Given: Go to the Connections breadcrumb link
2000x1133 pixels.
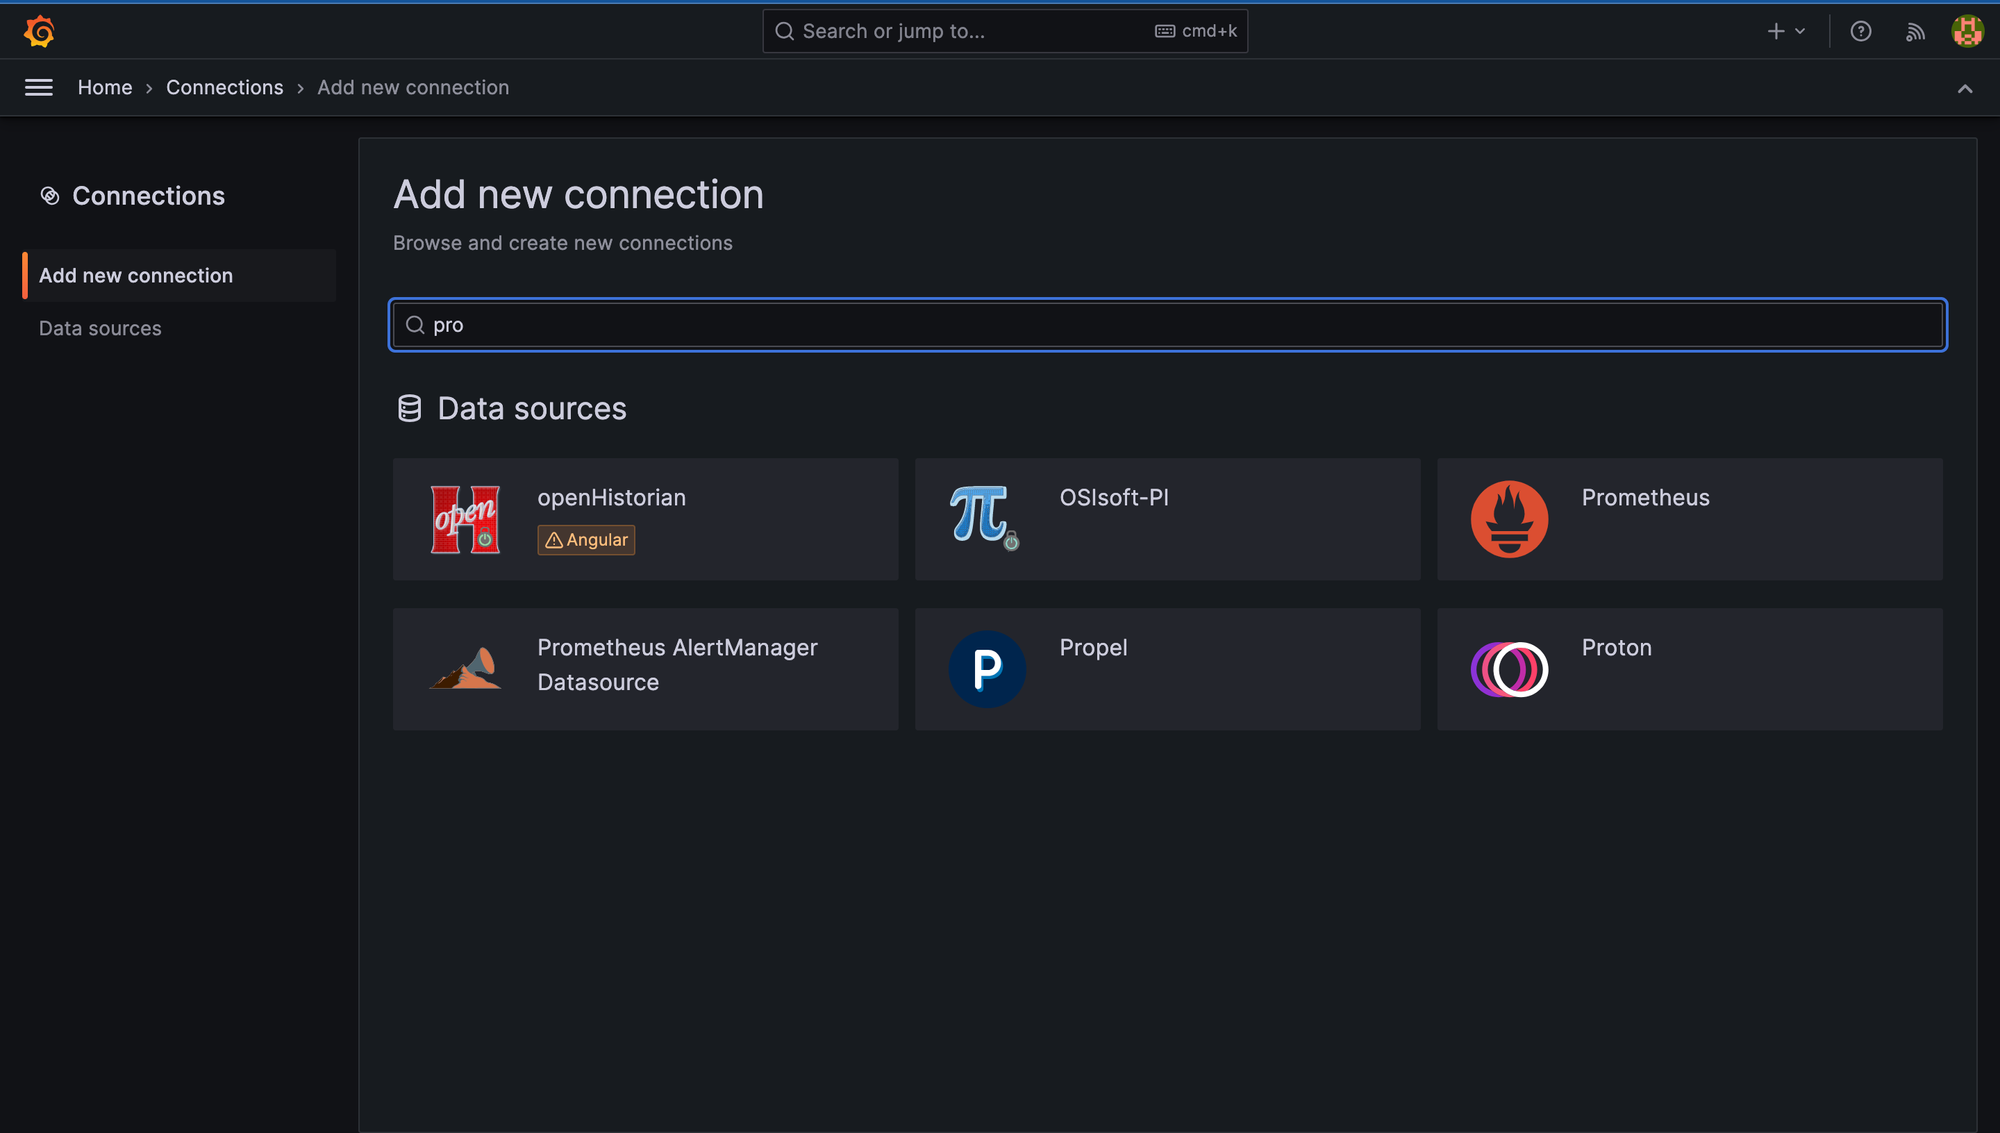Looking at the screenshot, I should pyautogui.click(x=224, y=88).
